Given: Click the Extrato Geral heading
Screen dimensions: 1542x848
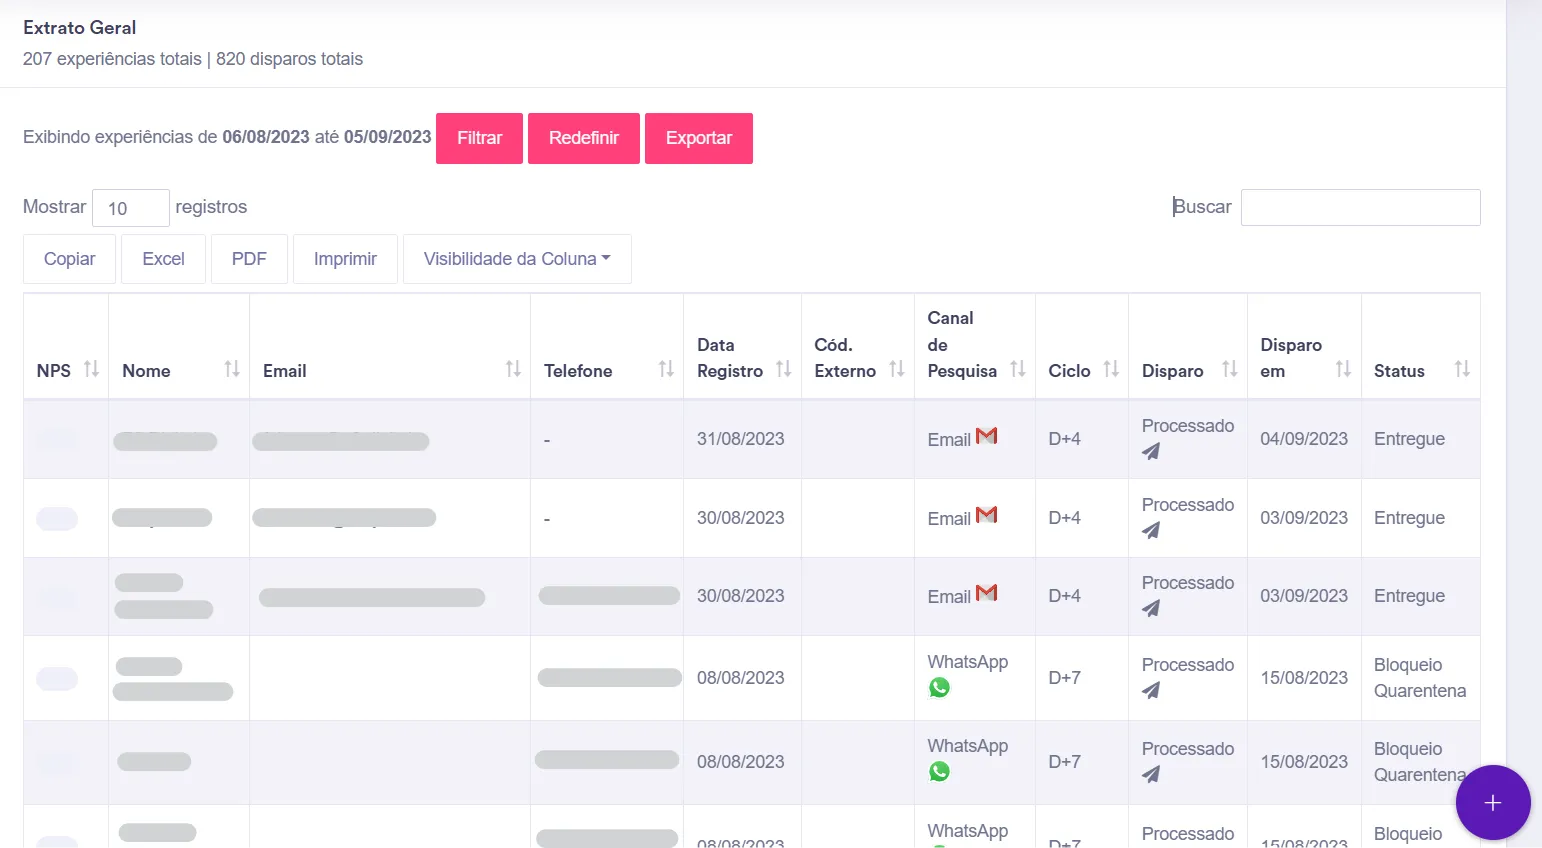Looking at the screenshot, I should tap(80, 28).
